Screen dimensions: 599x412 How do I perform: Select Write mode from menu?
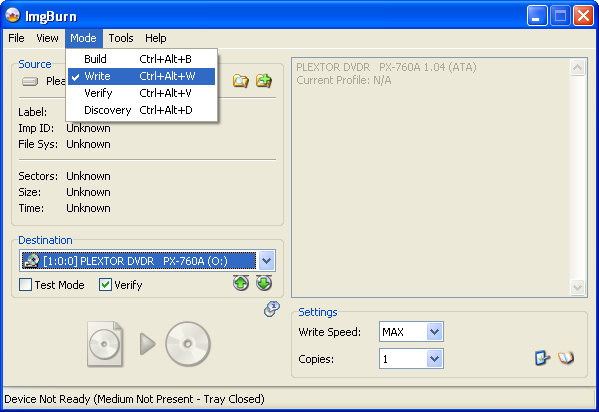click(x=141, y=76)
